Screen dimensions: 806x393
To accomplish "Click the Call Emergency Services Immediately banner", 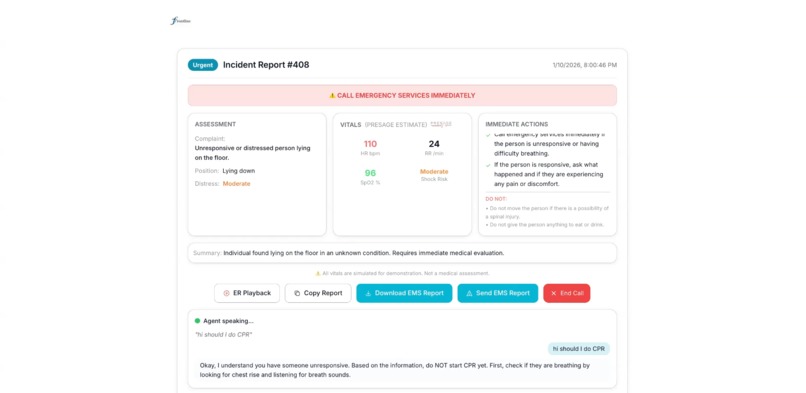I will click(x=402, y=96).
